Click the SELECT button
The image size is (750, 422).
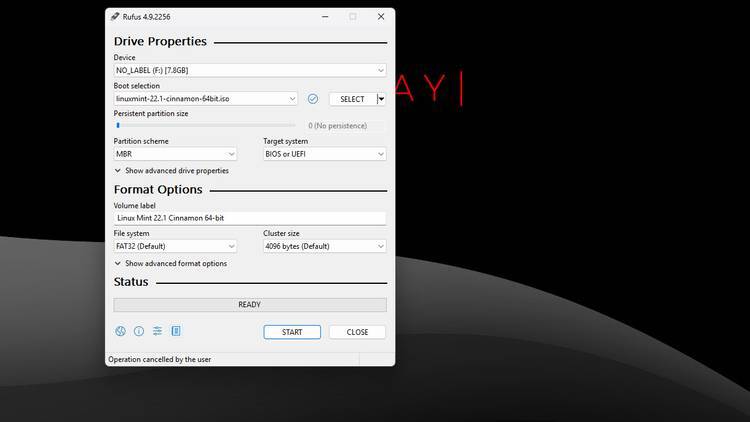(353, 99)
